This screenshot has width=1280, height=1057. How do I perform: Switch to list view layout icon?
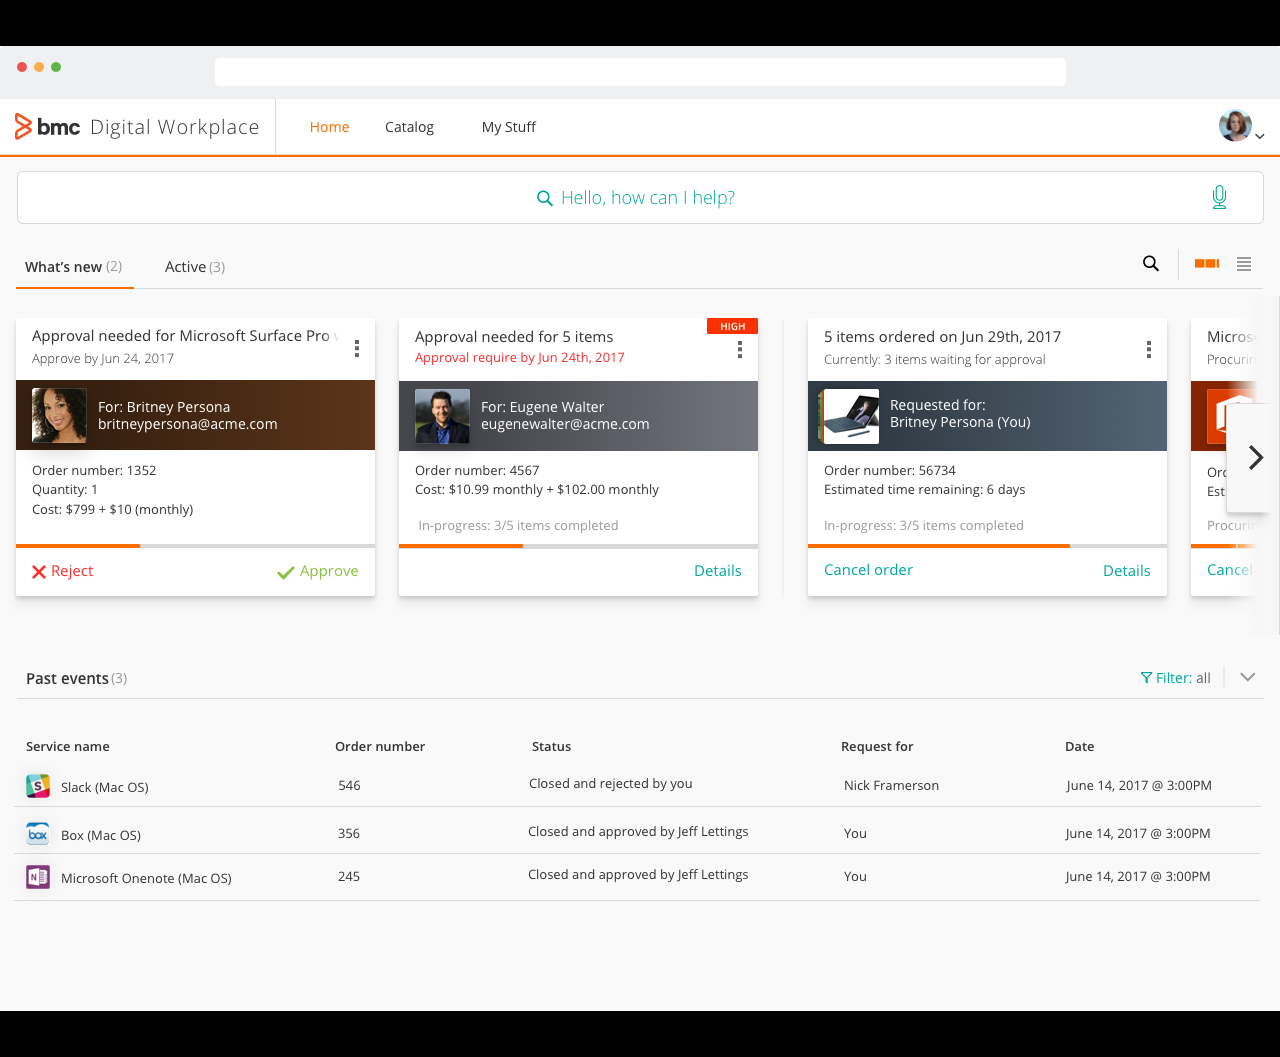point(1244,264)
